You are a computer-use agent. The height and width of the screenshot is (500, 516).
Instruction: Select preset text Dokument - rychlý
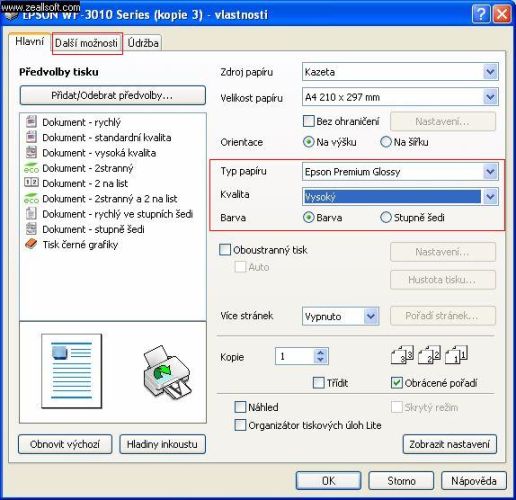(x=82, y=122)
